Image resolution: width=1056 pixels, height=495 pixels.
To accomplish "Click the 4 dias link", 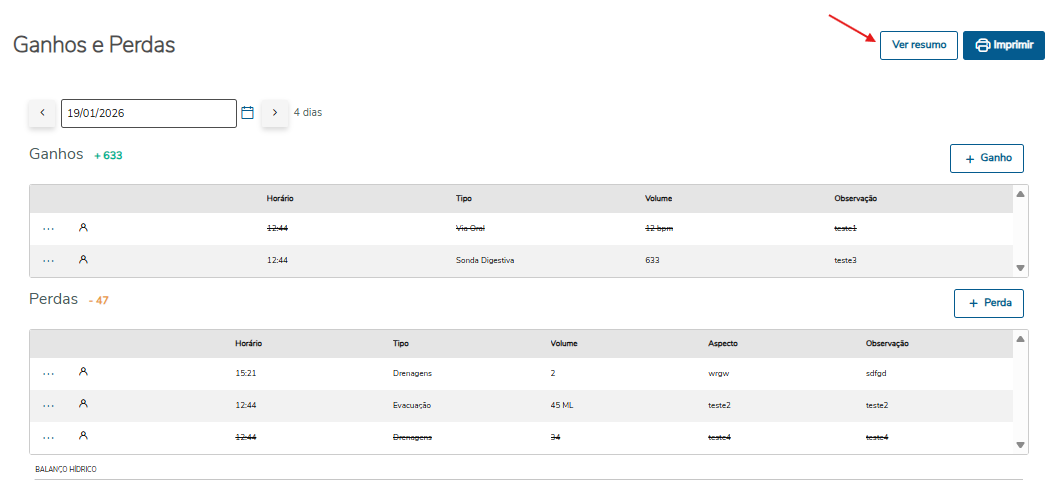I will (308, 113).
